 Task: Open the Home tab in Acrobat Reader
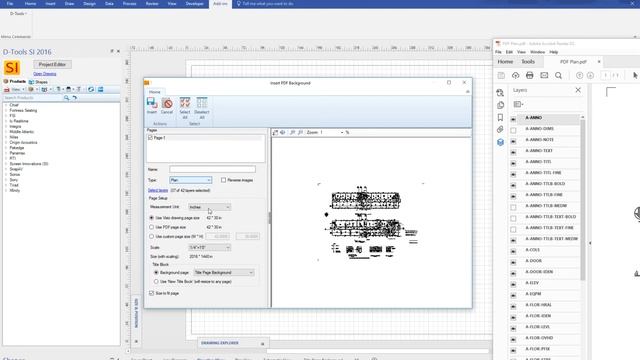pyautogui.click(x=505, y=62)
